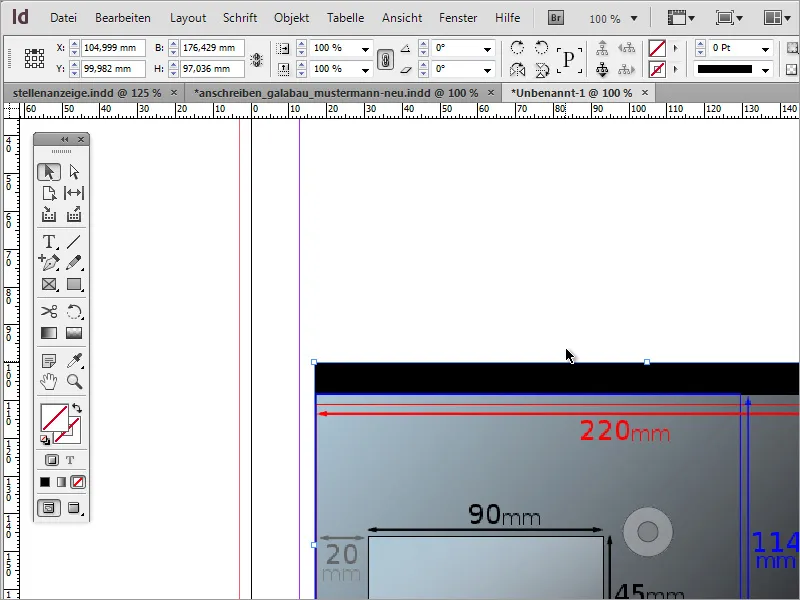
Task: Switch to Normal view mode
Action: (49, 508)
